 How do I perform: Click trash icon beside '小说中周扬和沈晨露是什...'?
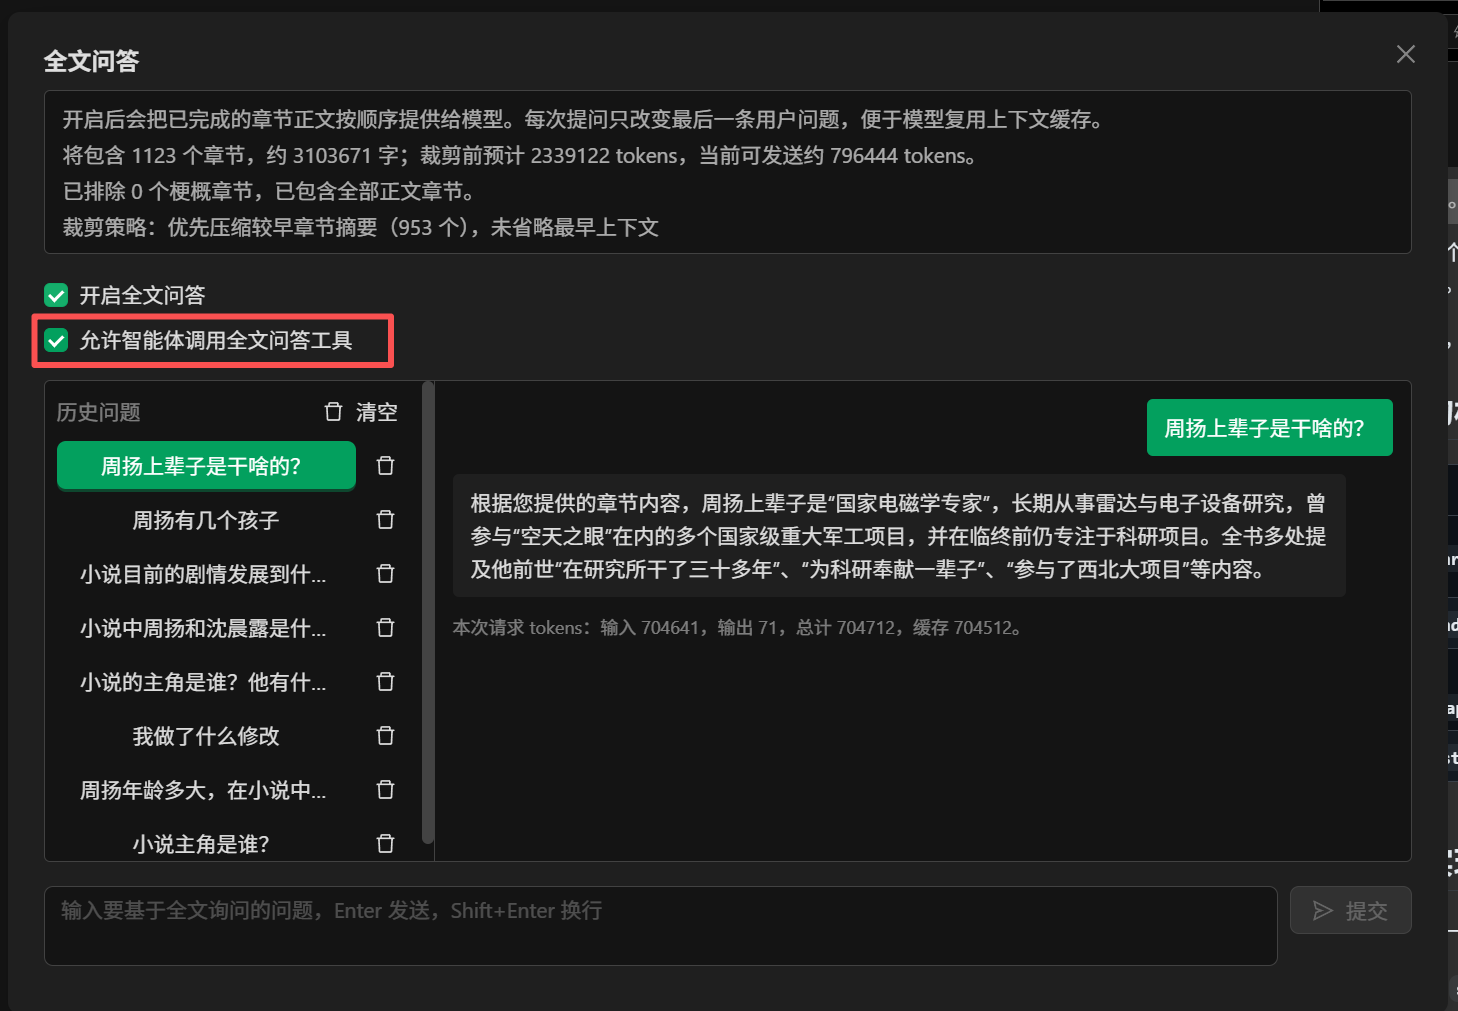385,628
